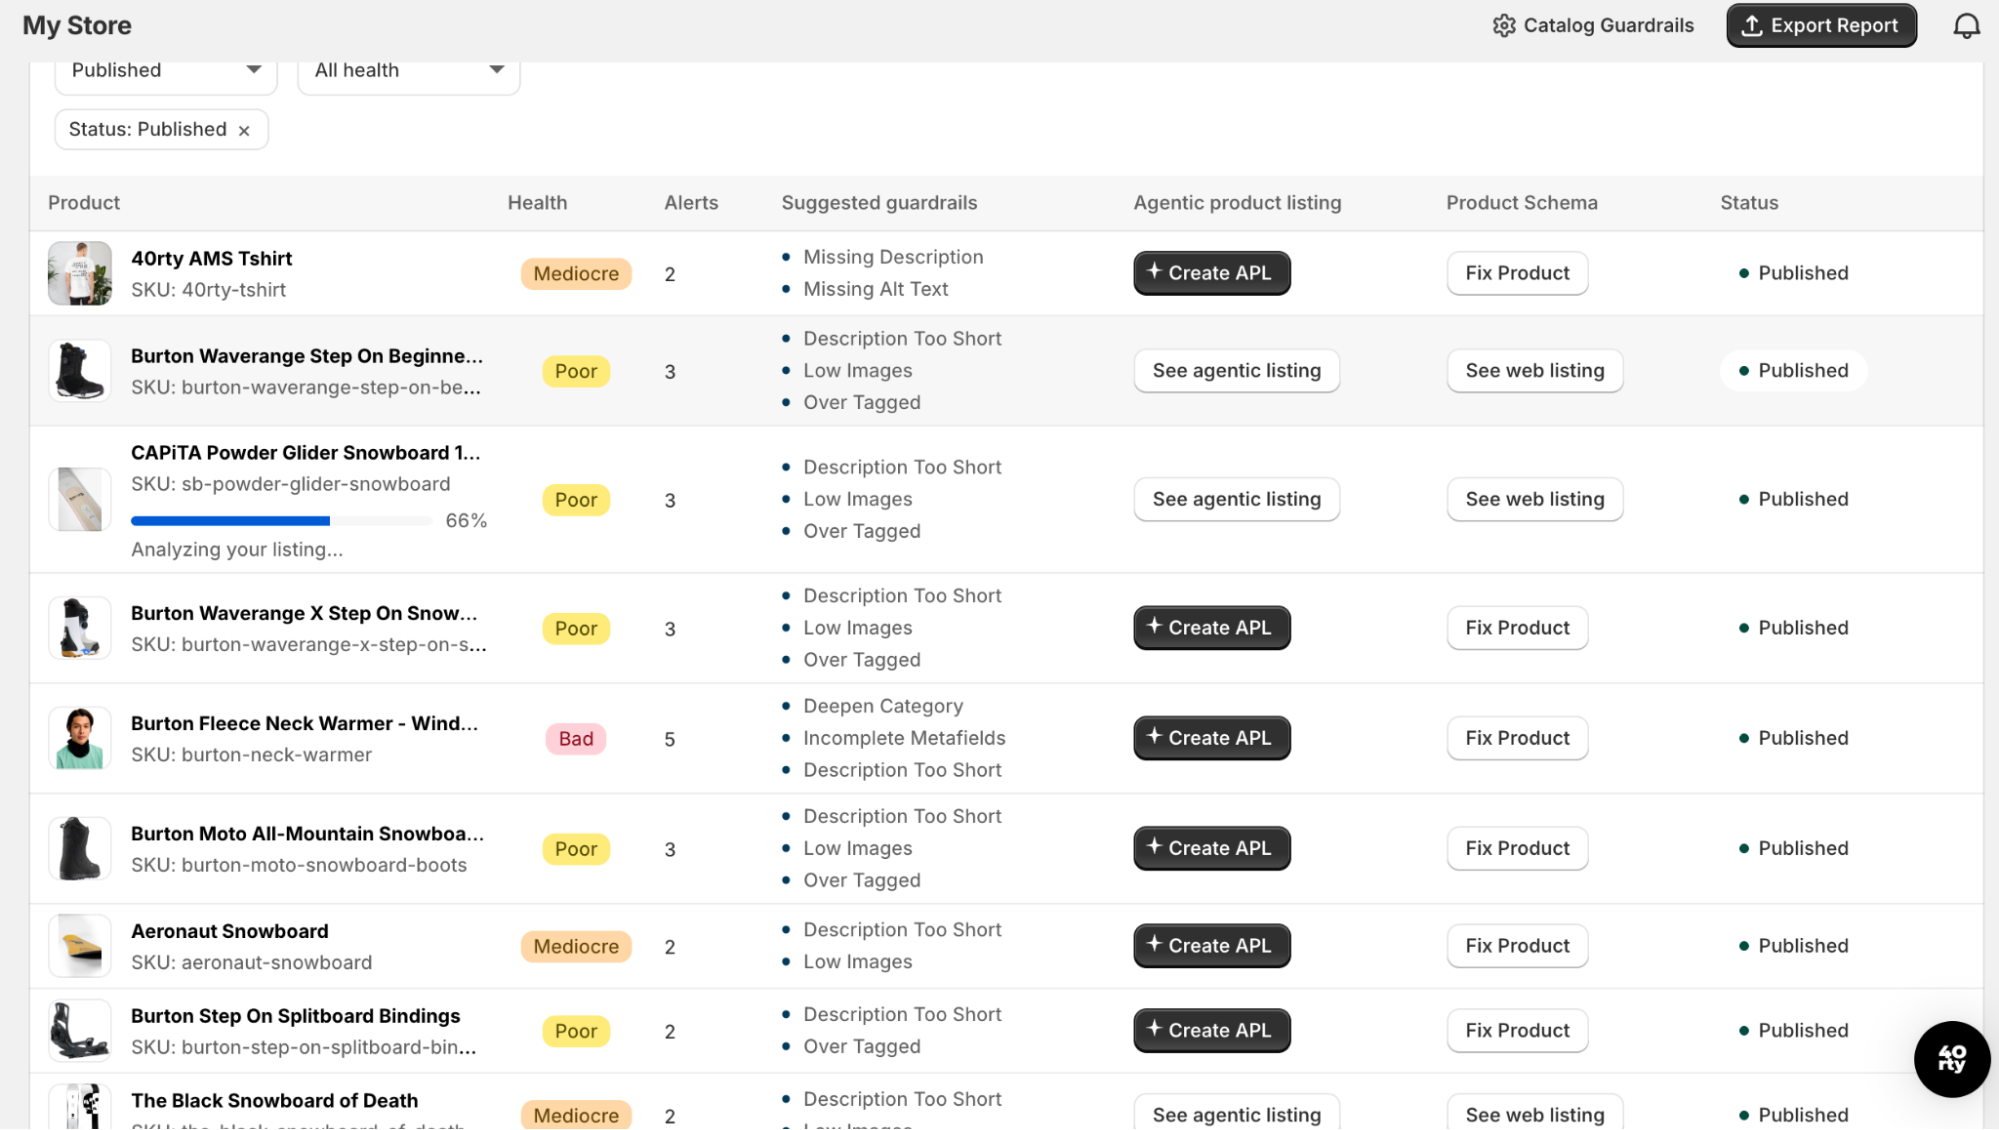The width and height of the screenshot is (1999, 1130).
Task: Click the Agentic product listing column header
Action: pos(1237,203)
